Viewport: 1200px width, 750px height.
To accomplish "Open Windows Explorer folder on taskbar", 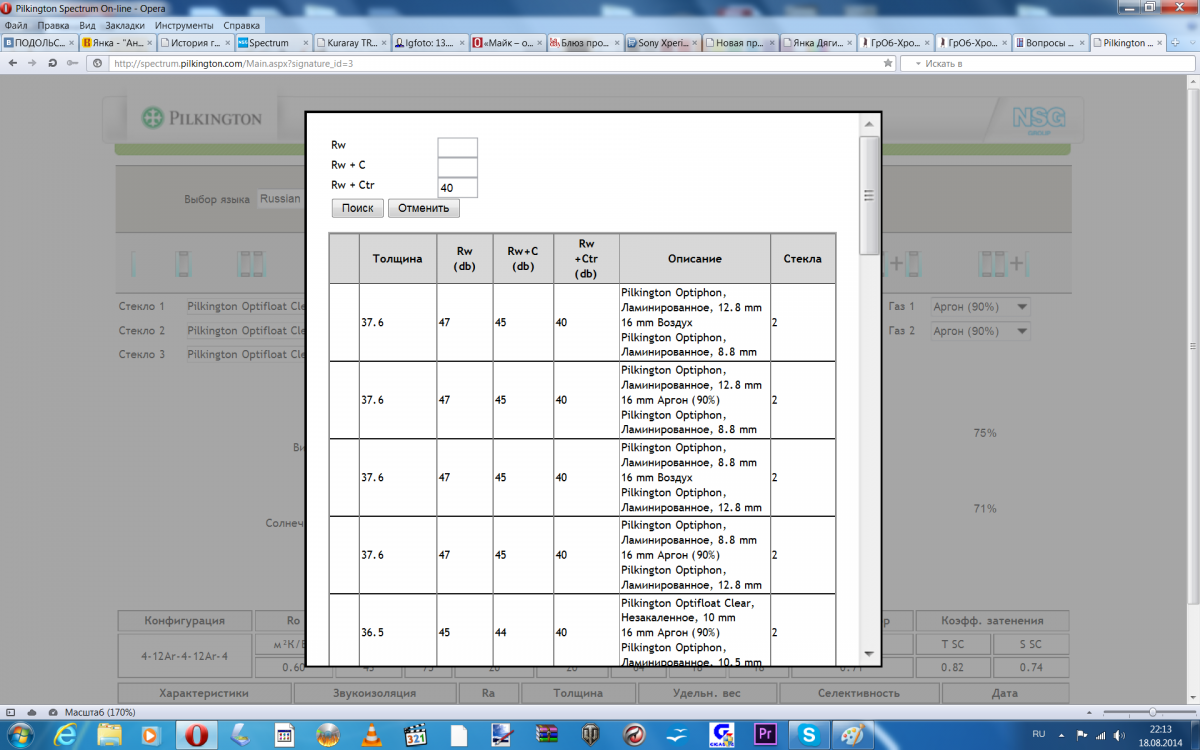I will coord(111,735).
